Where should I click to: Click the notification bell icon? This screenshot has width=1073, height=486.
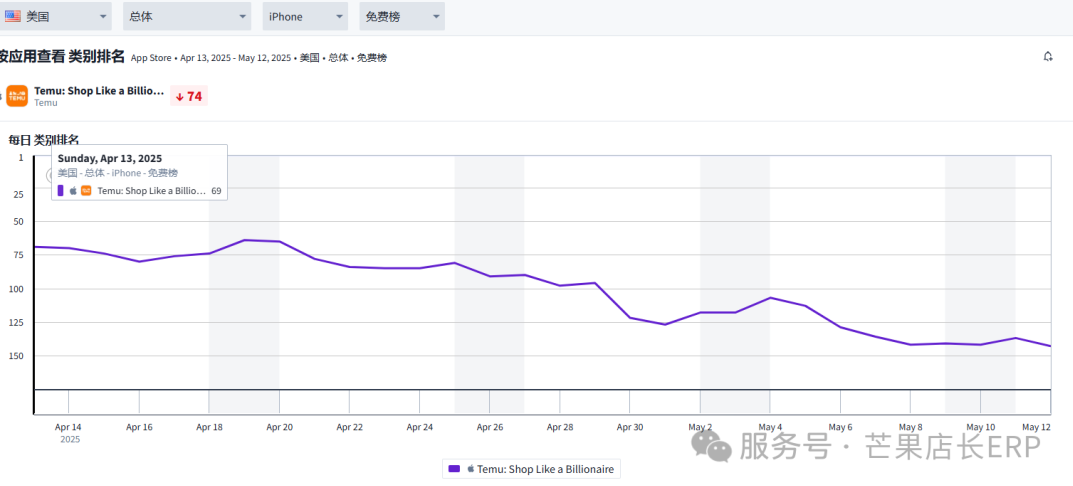tap(1048, 57)
